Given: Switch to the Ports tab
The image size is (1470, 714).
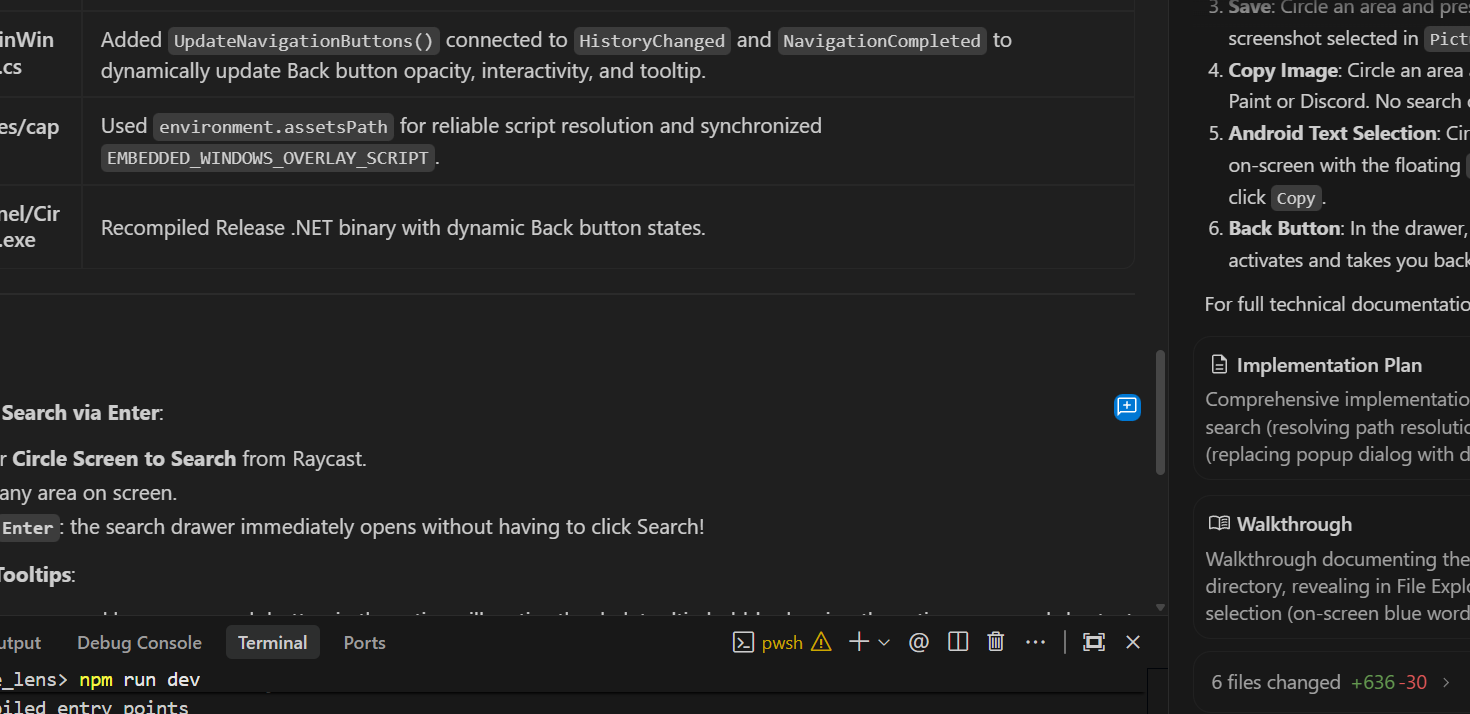Looking at the screenshot, I should point(364,643).
